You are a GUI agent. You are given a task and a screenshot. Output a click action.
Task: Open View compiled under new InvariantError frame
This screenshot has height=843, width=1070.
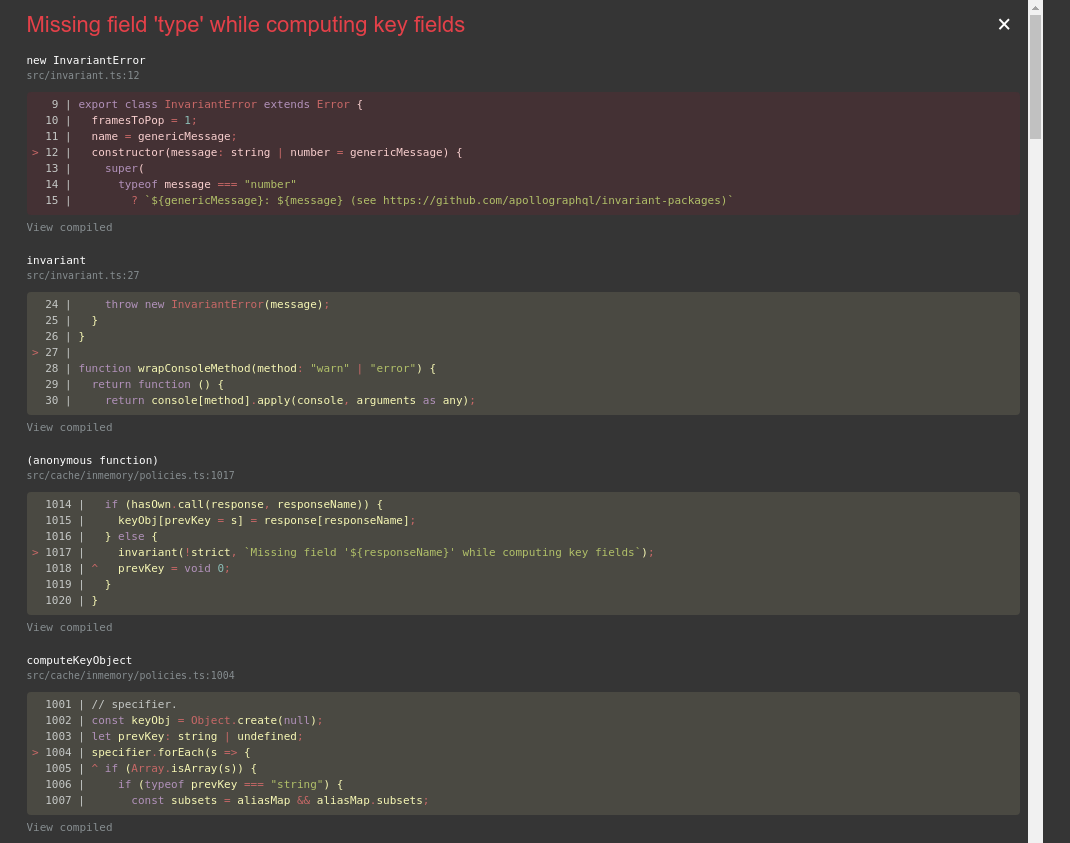(70, 227)
